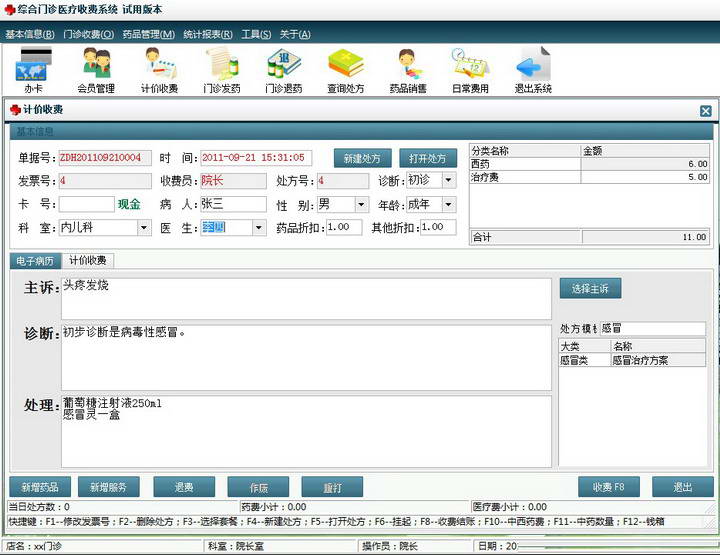Expand the 年龄 dropdown showing 成年
720x555 pixels.
[449, 204]
